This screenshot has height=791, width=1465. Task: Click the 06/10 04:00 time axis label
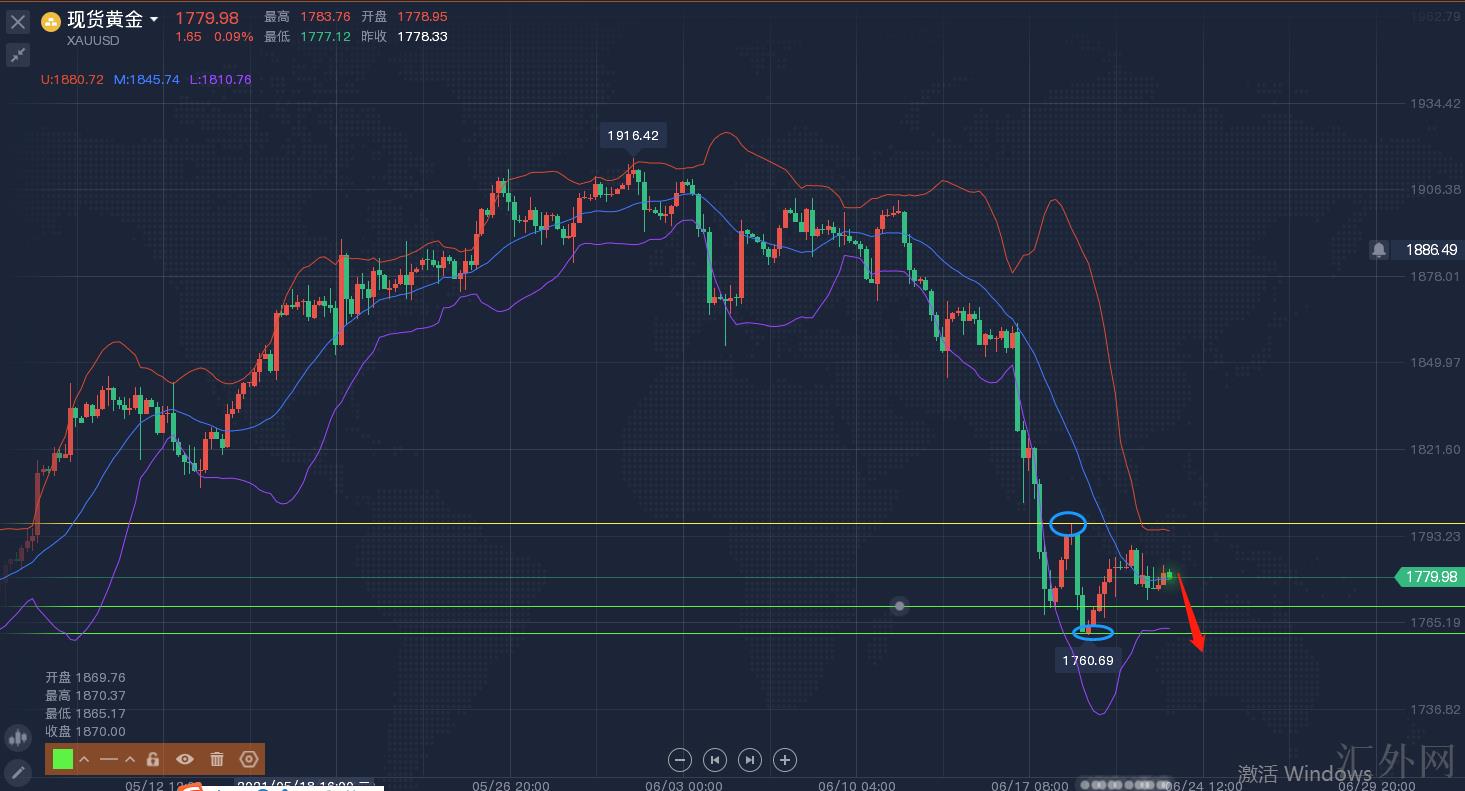pyautogui.click(x=857, y=785)
